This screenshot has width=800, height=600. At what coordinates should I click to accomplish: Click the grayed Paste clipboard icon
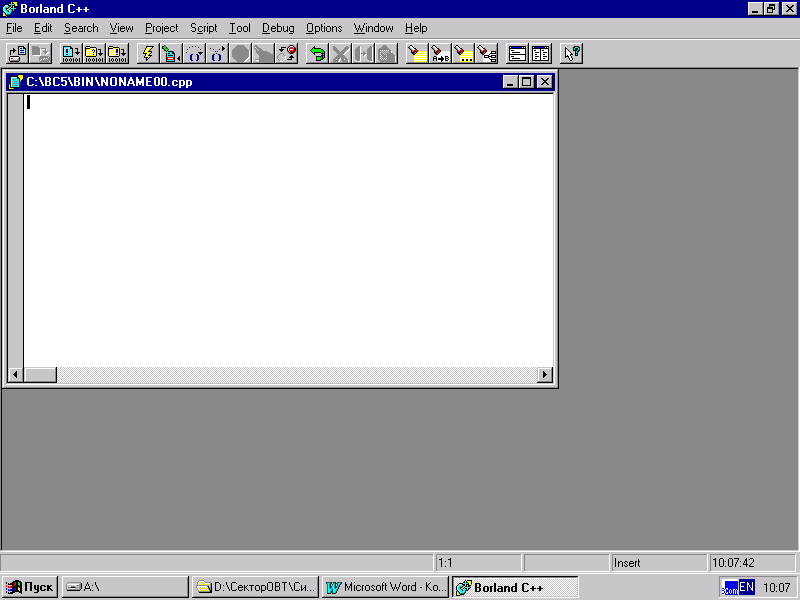[387, 53]
